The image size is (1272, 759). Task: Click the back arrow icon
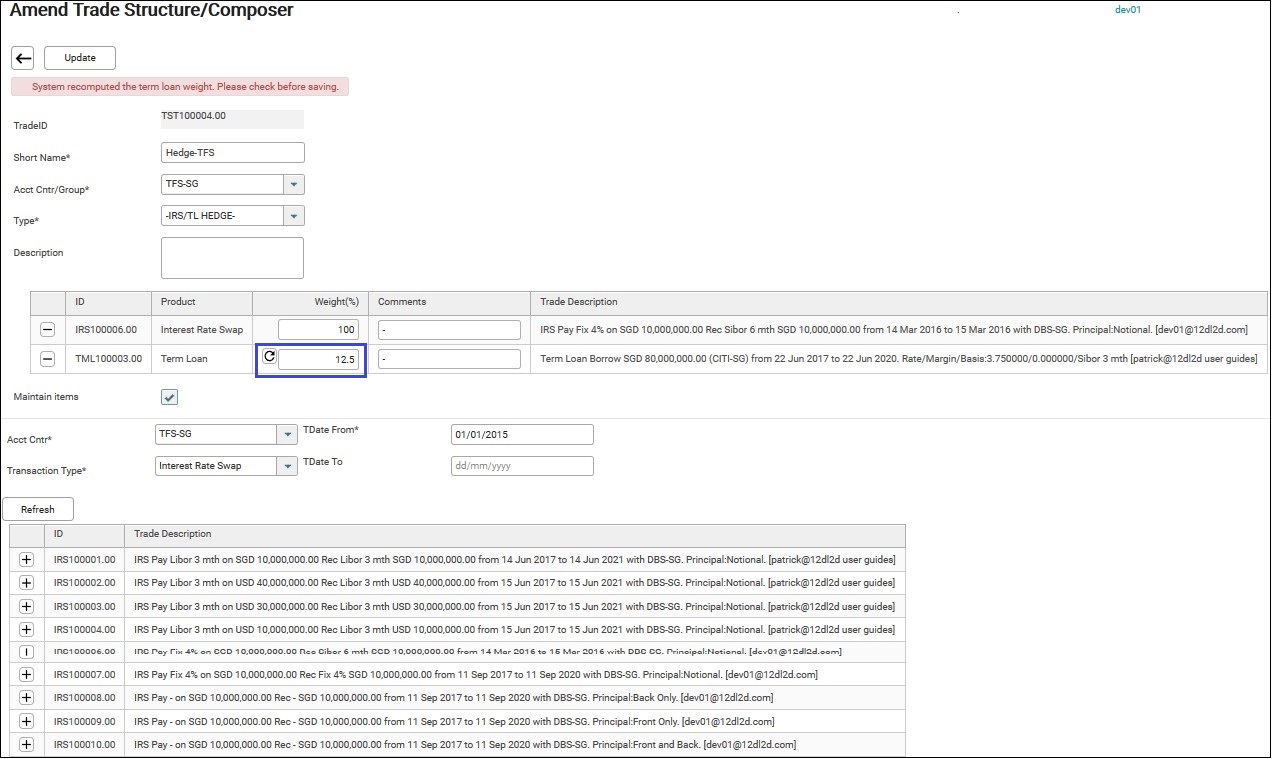[x=23, y=58]
